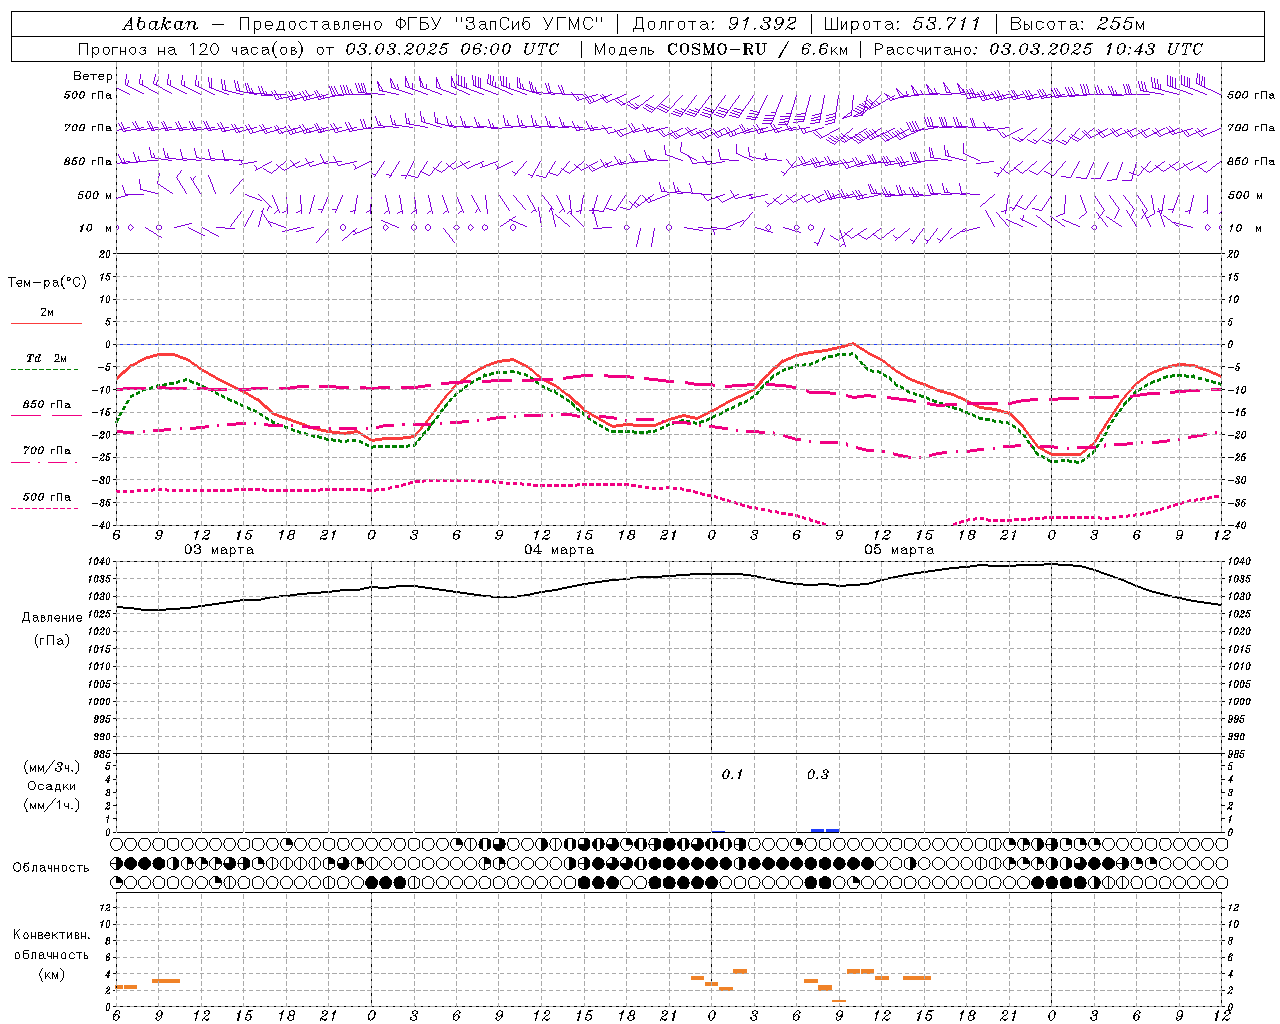The width and height of the screenshot is (1280, 1024).
Task: Click the Abakan station name in header
Action: (x=161, y=23)
